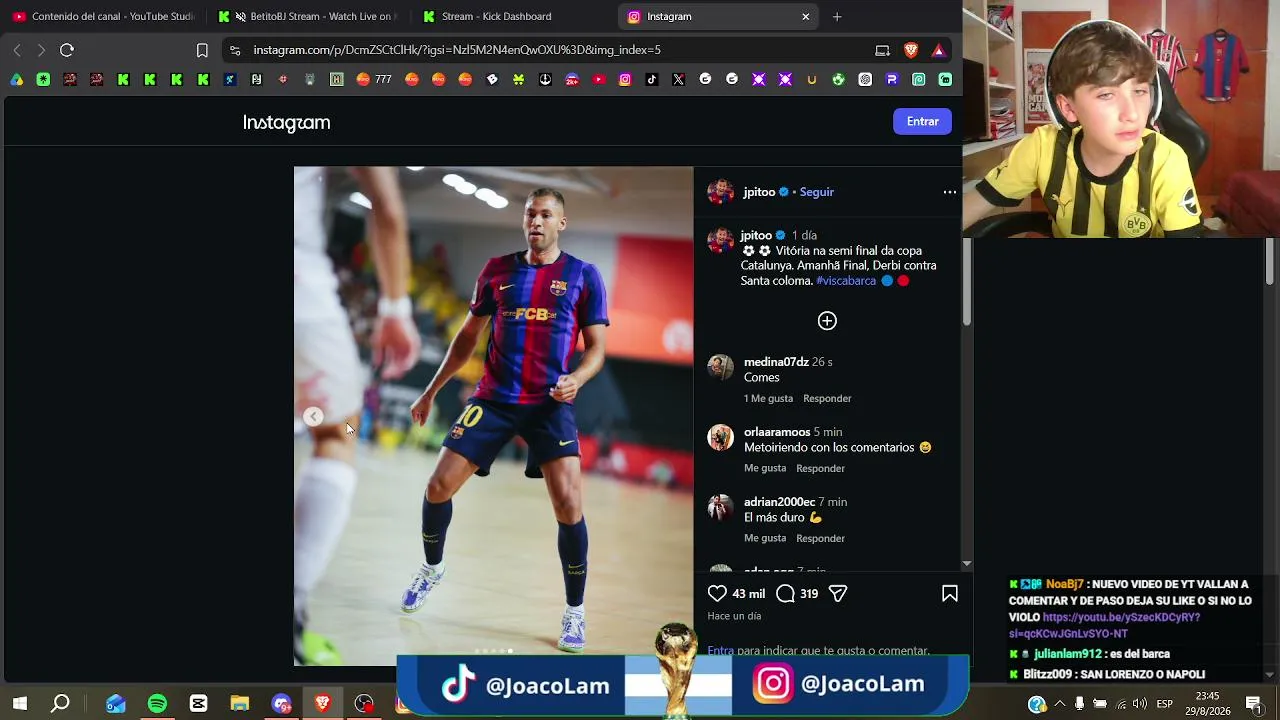Screen dimensions: 1280x720
Task: Open the Brave Shields lion icon
Action: tap(911, 50)
